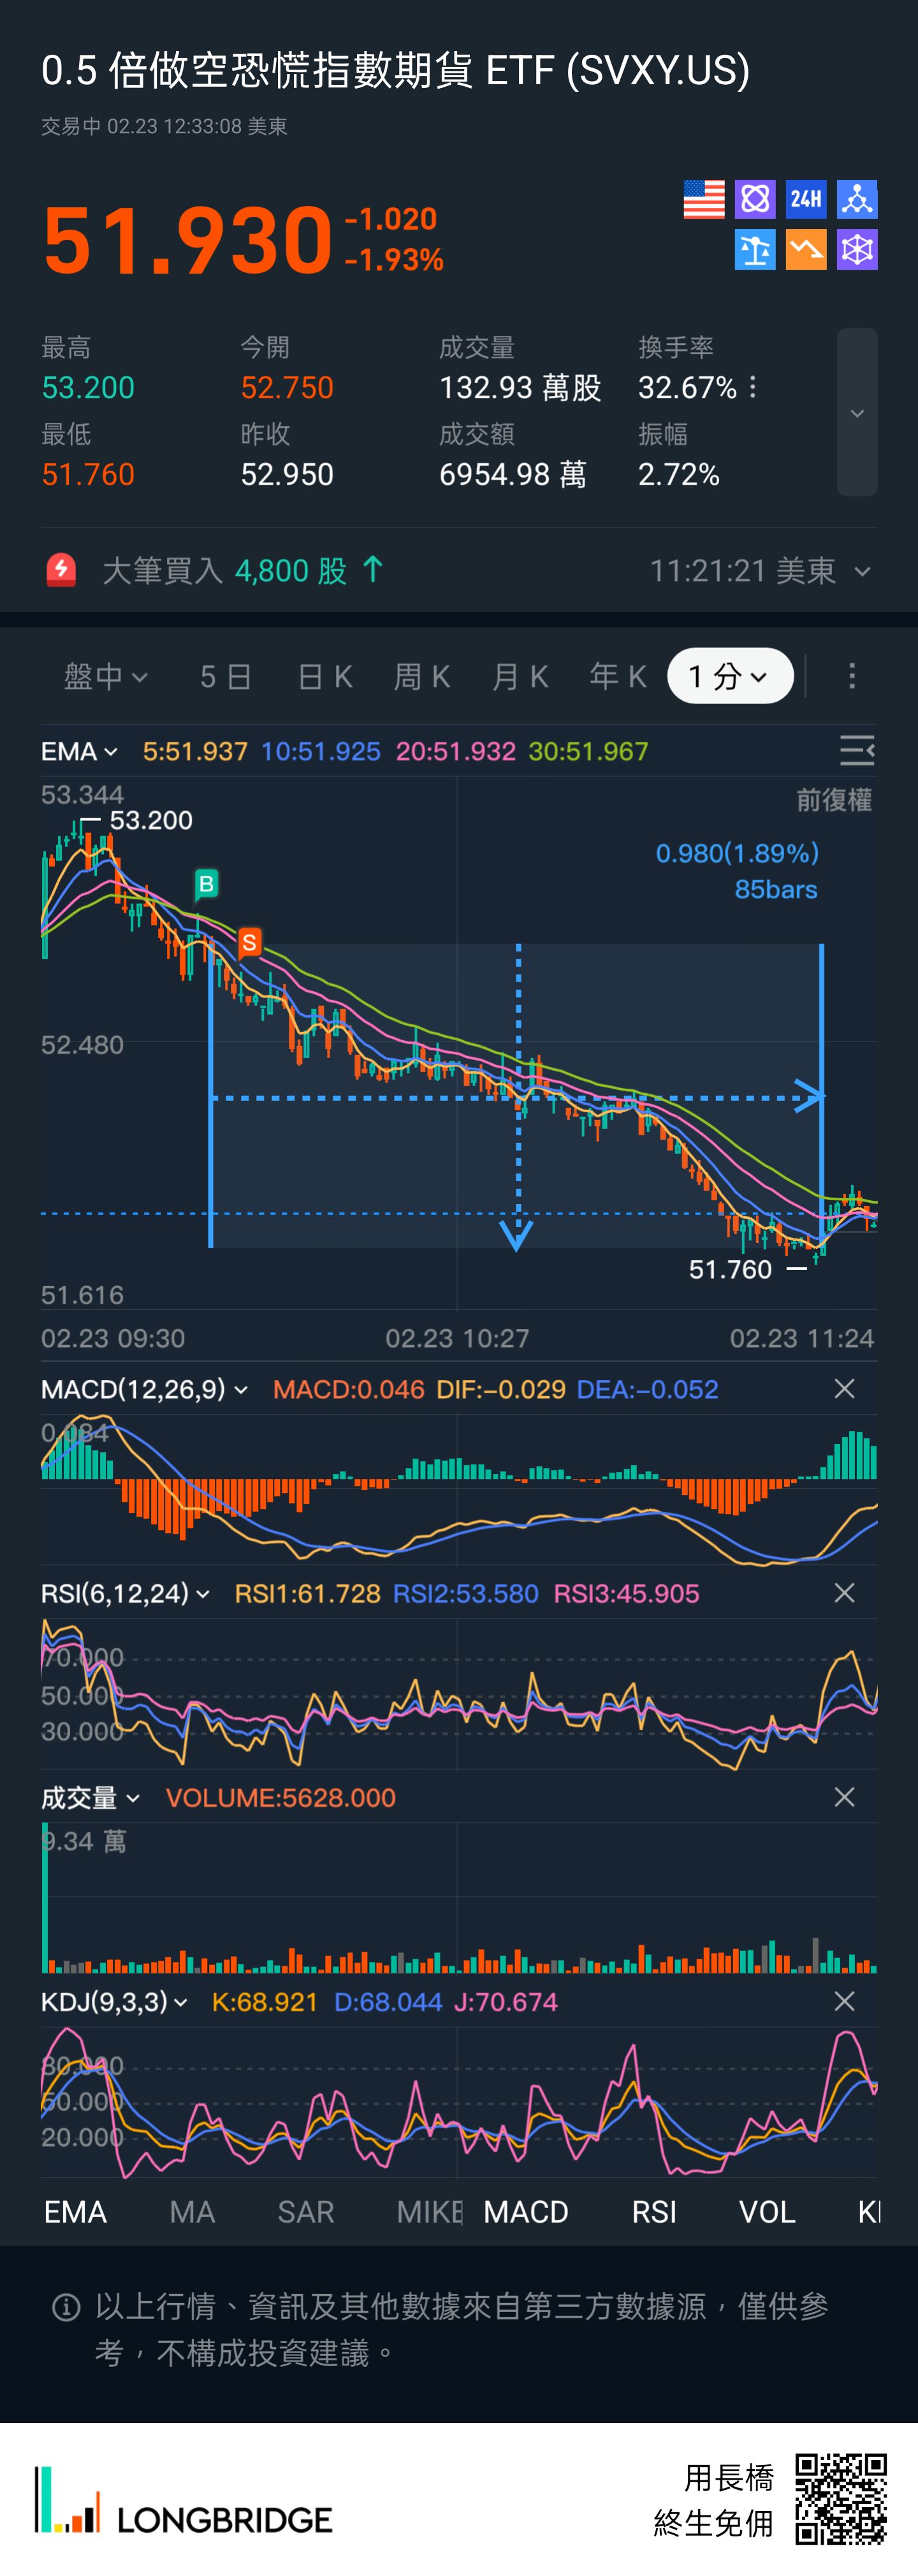Switch to the 周K chart tab
The image size is (918, 2576).
[421, 677]
